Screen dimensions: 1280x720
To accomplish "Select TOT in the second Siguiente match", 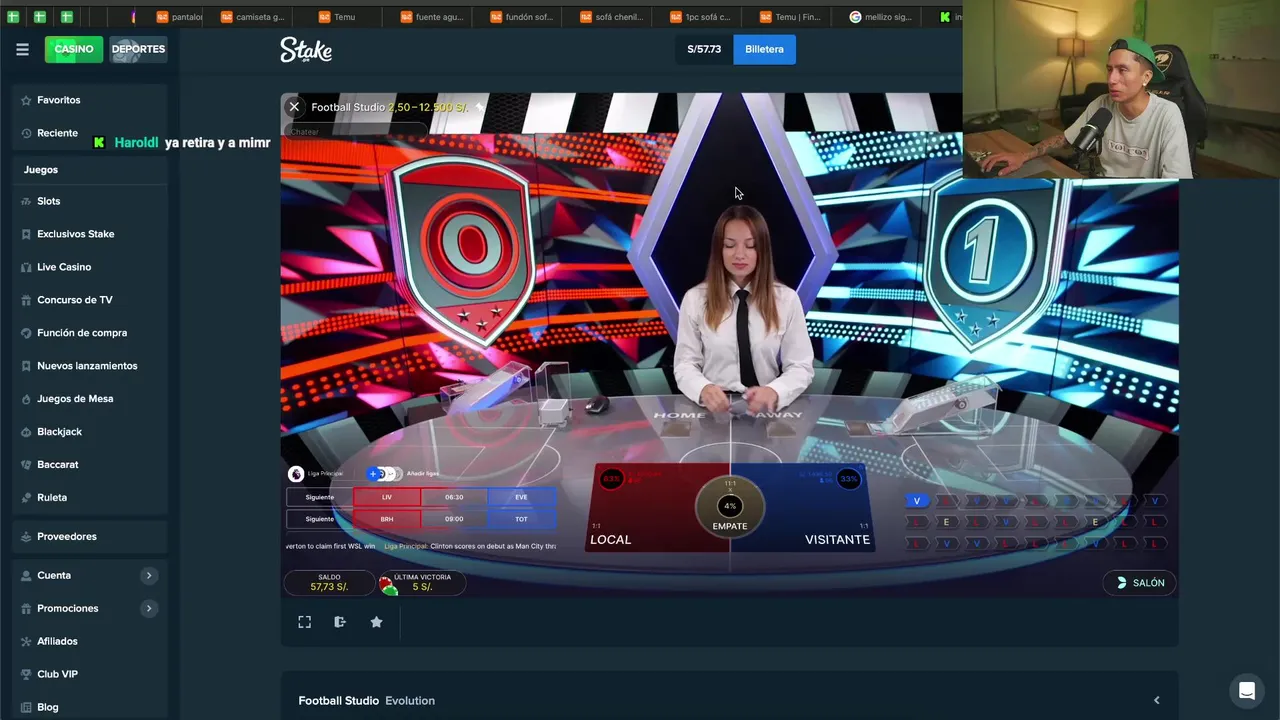I will pos(521,519).
